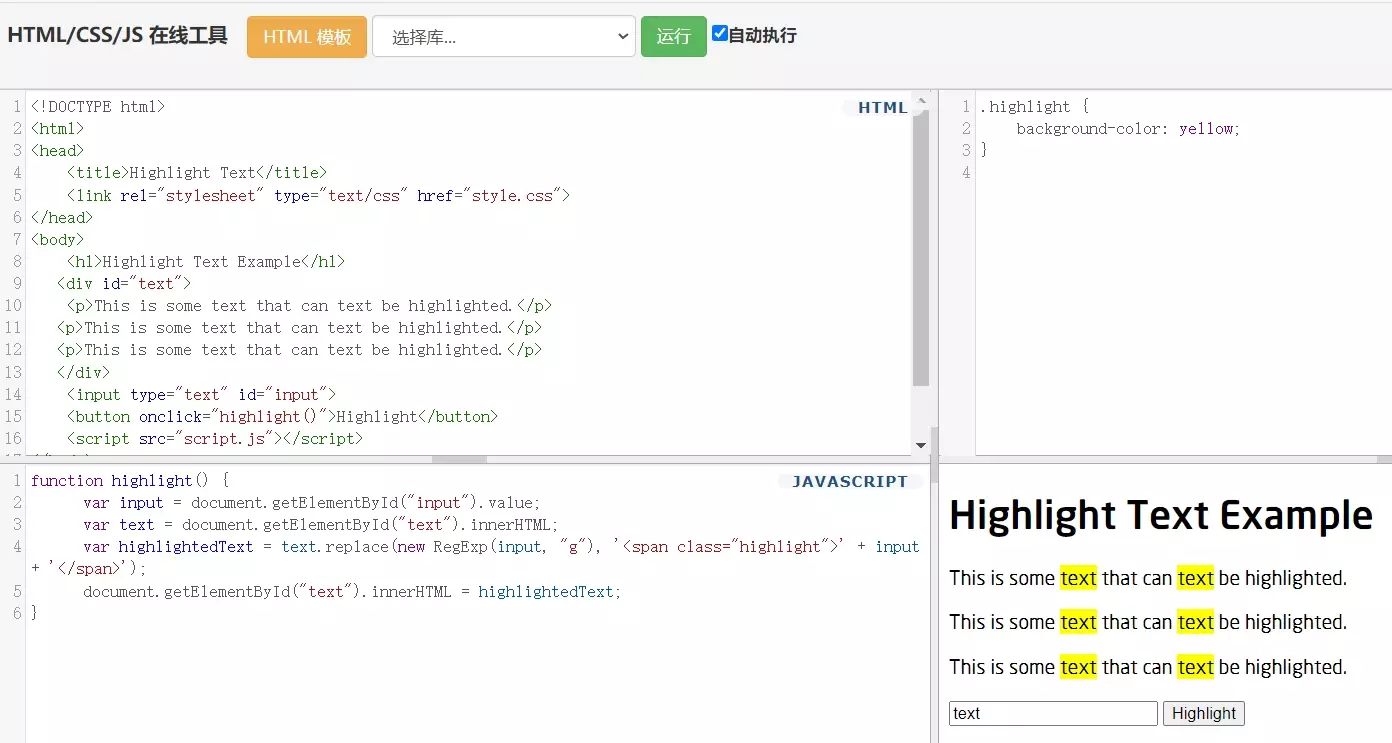Click the HTML label badge in the editor
This screenshot has height=743, width=1392.
(x=883, y=108)
